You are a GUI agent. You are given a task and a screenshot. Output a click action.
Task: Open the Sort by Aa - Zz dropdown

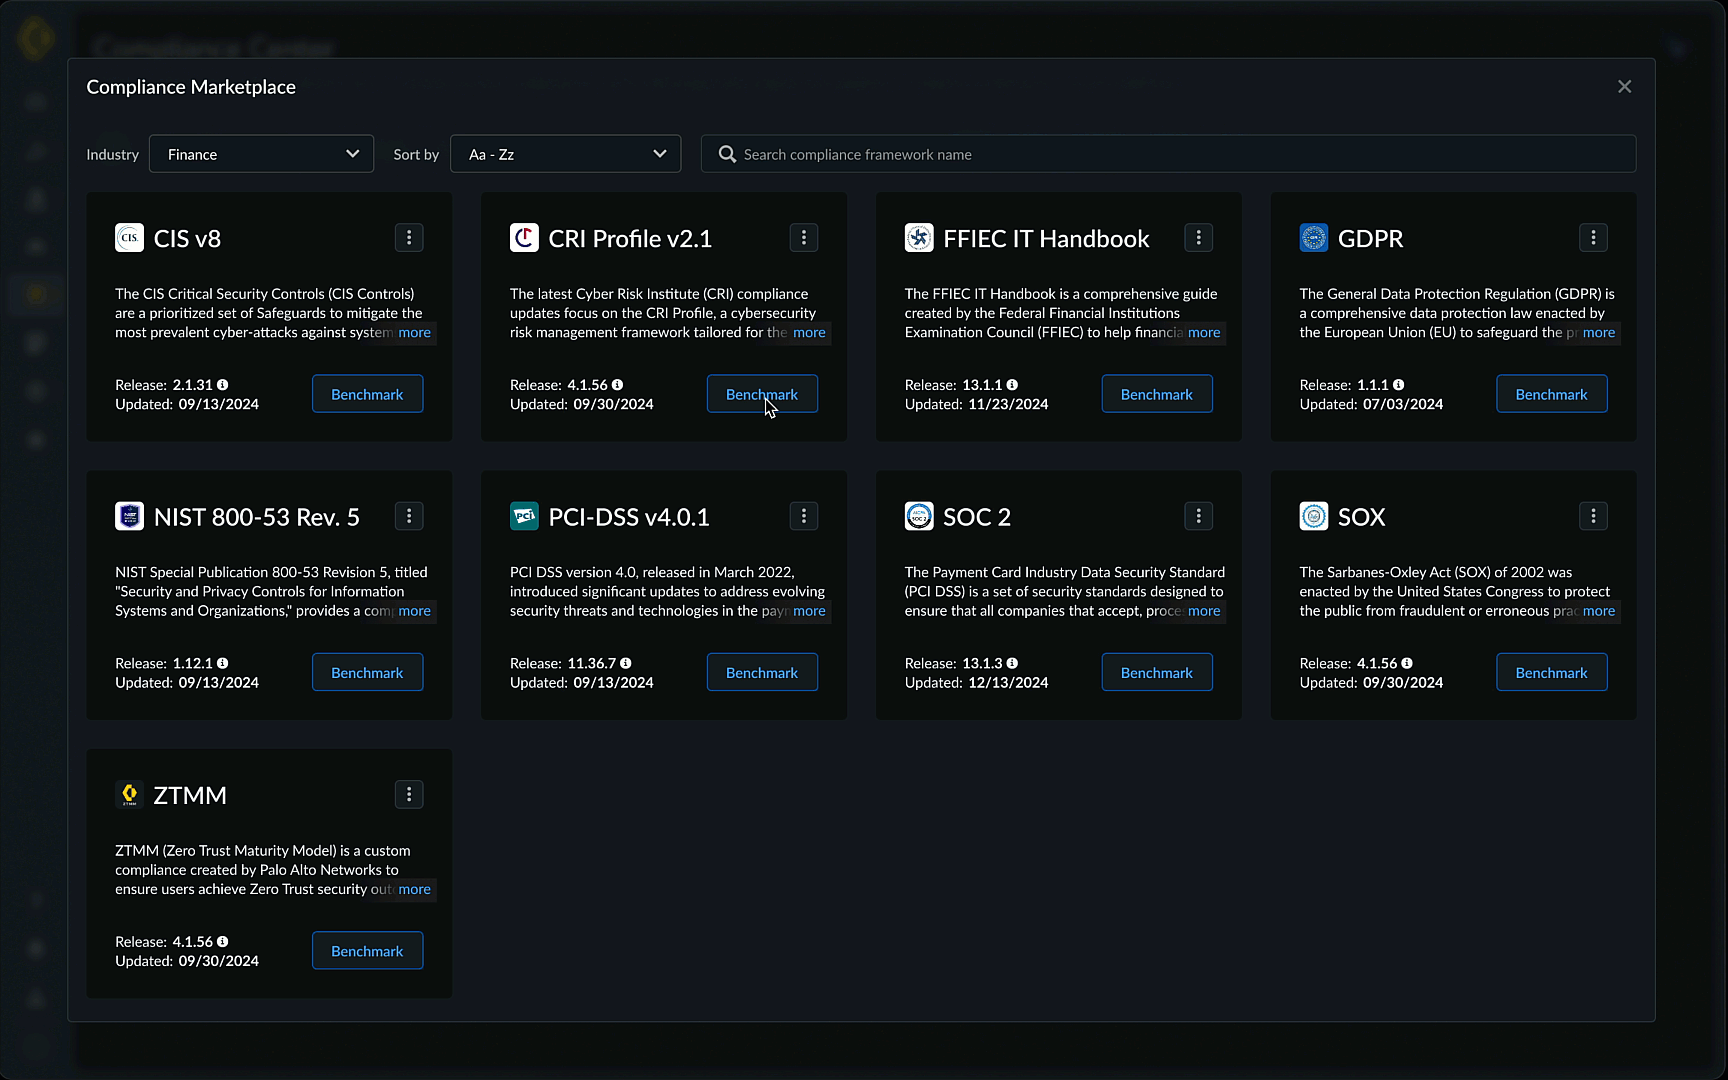tap(565, 154)
